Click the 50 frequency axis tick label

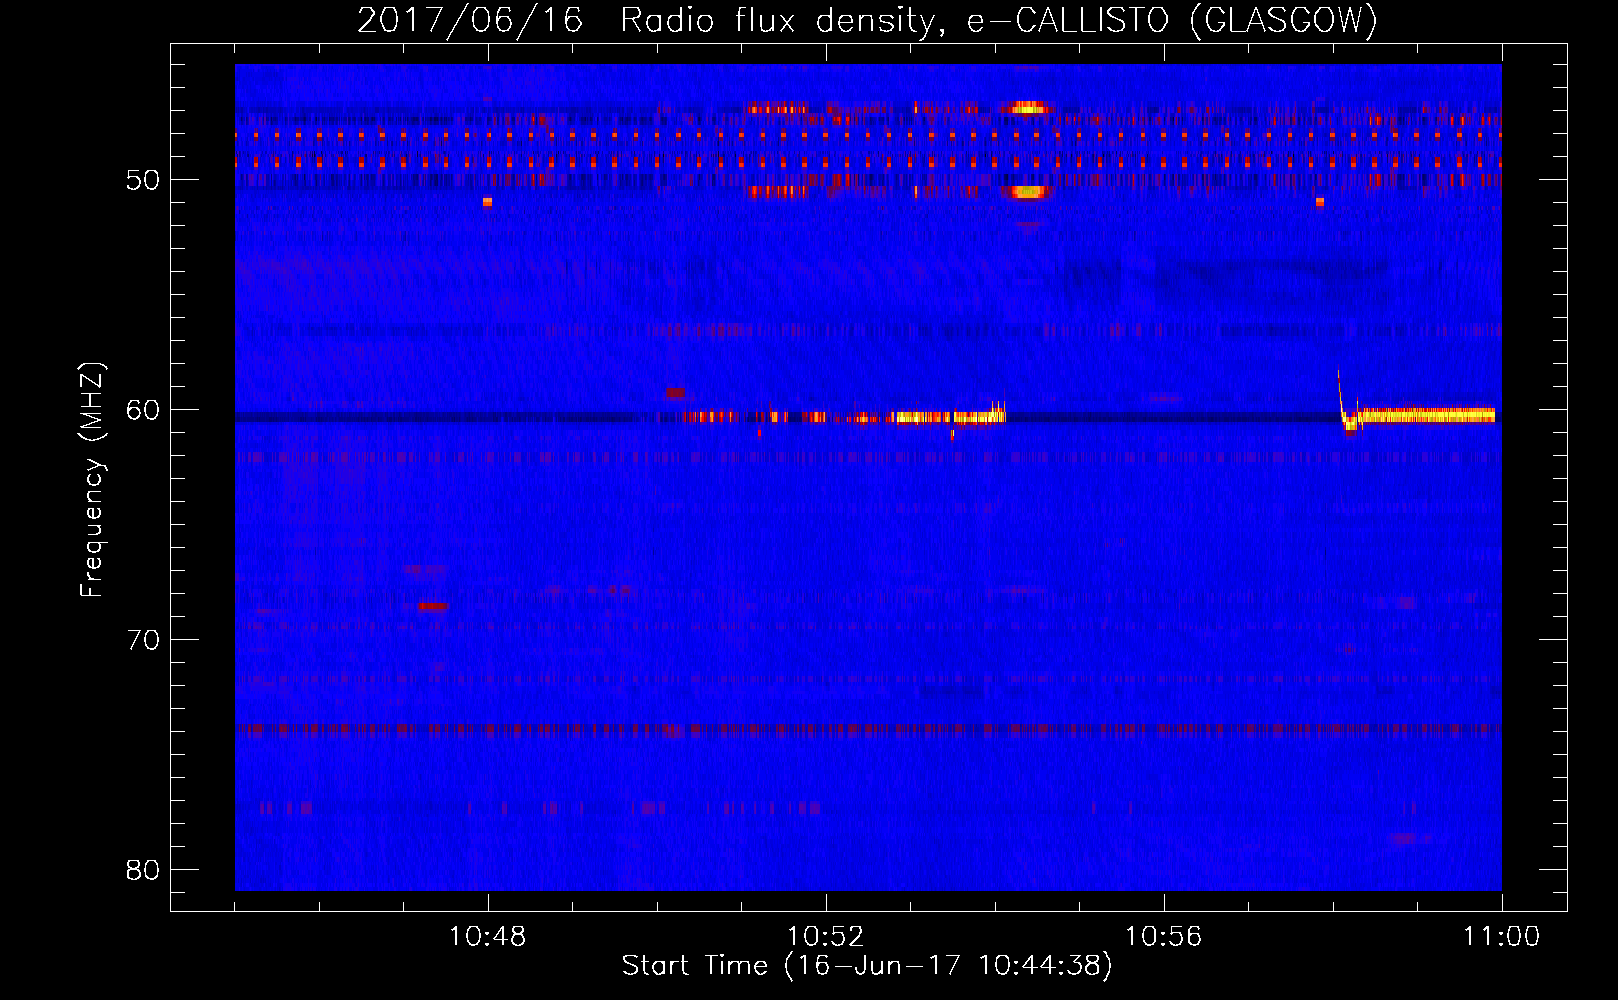[143, 181]
